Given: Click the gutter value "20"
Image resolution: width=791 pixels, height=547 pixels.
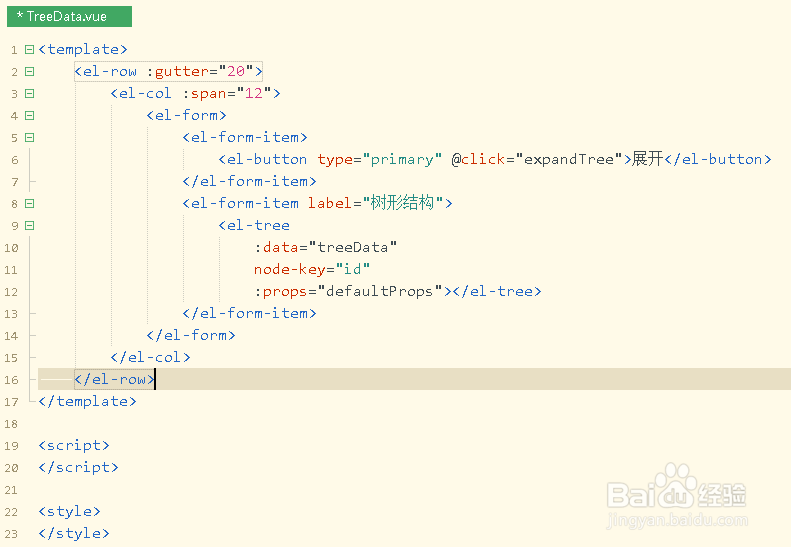Looking at the screenshot, I should (x=239, y=71).
